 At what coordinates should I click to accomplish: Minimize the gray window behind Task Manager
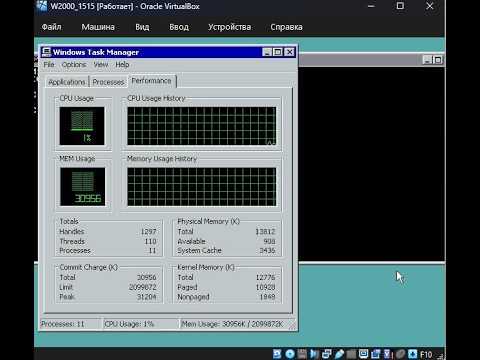pyautogui.click(x=427, y=60)
